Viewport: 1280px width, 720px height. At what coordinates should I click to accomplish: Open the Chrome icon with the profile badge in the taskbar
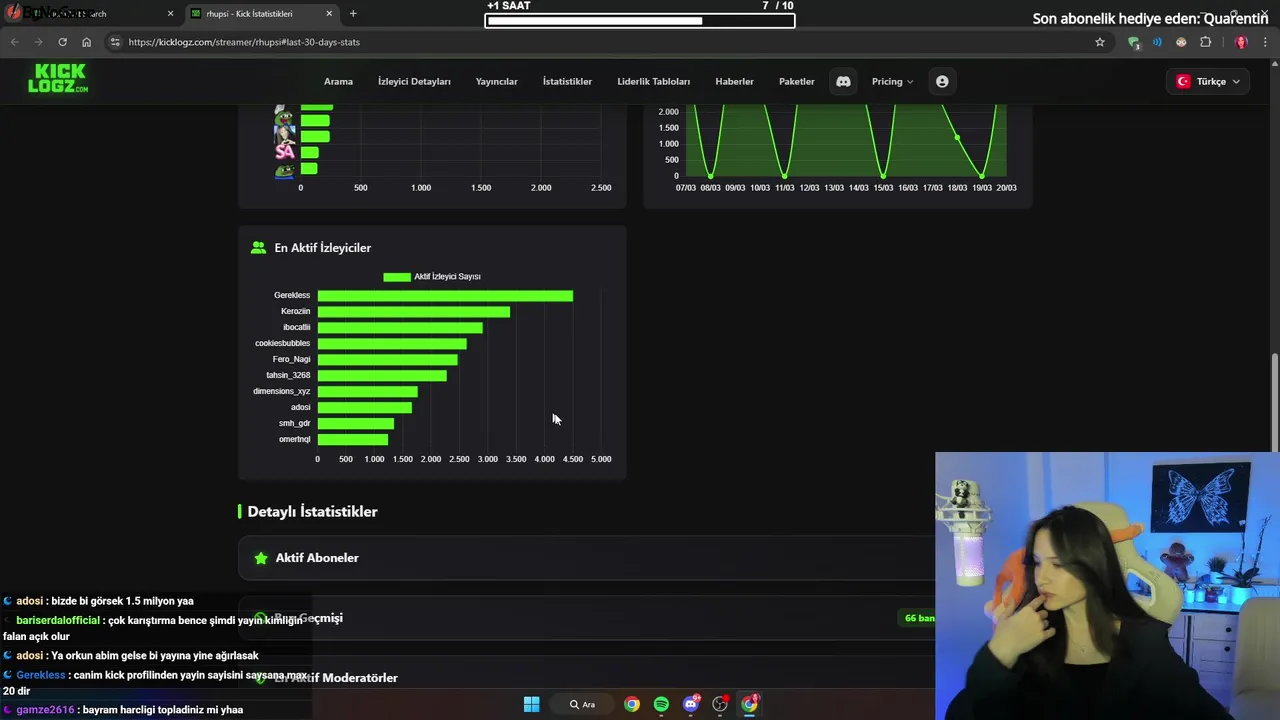(x=749, y=704)
